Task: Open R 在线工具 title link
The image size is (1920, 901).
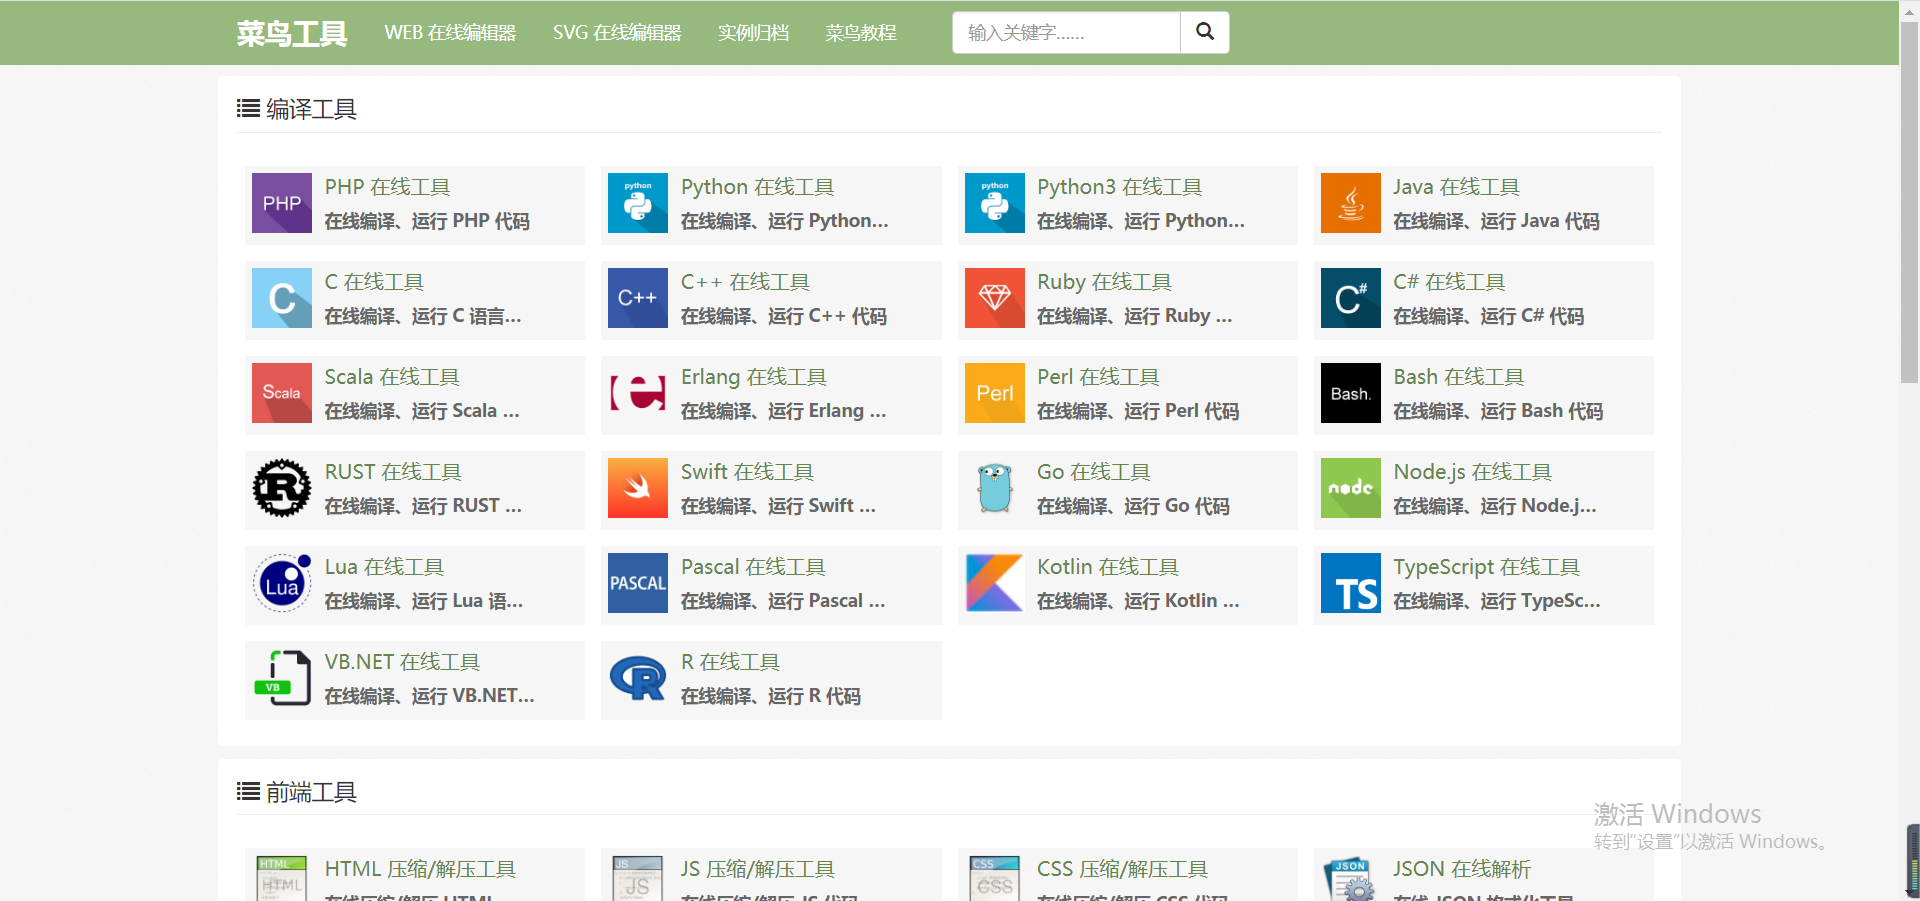Action: click(730, 662)
